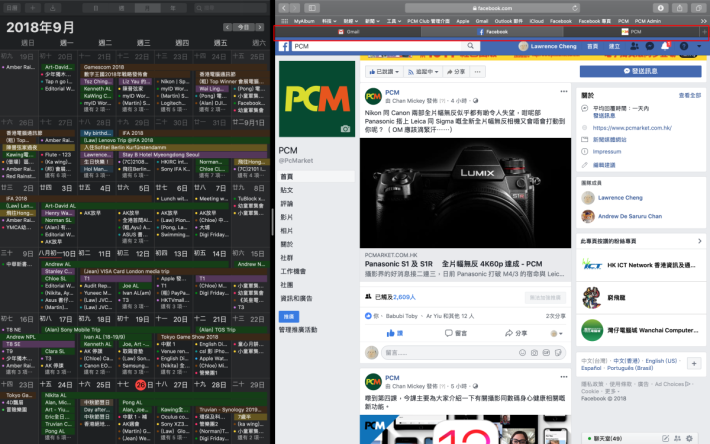Open the Facebook account dropdown arrow

699,46
